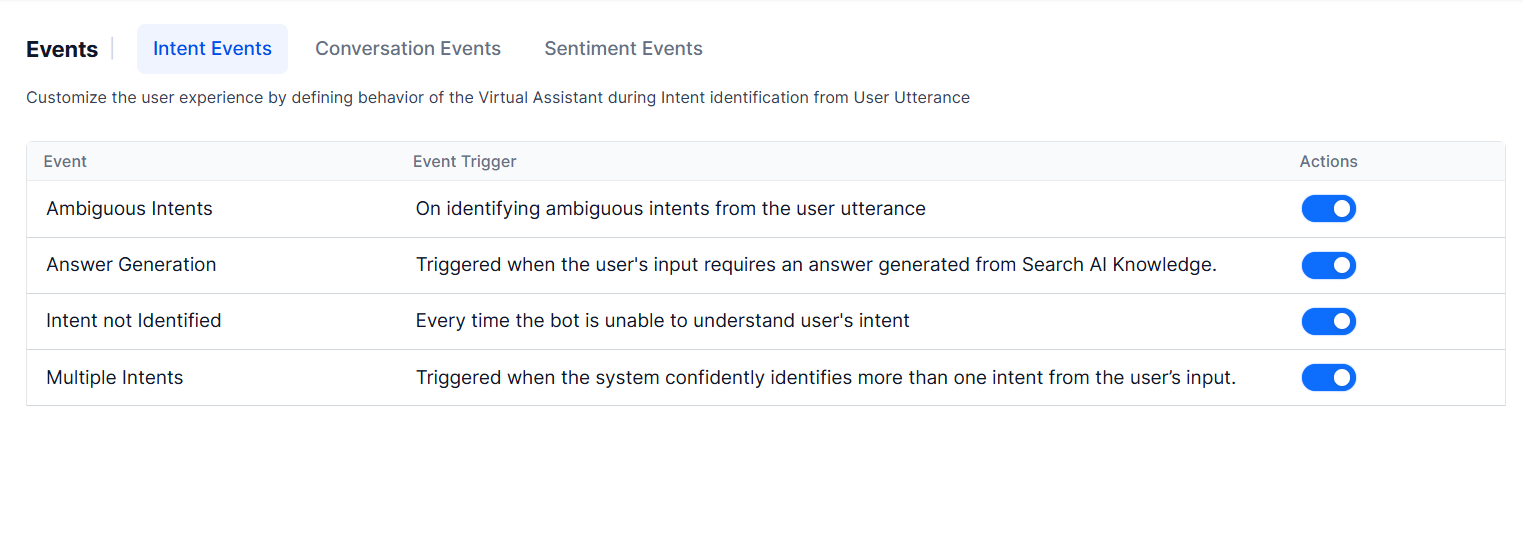Turn off the Answer Generation toggle
Viewport: 1523px width, 539px height.
click(x=1328, y=265)
